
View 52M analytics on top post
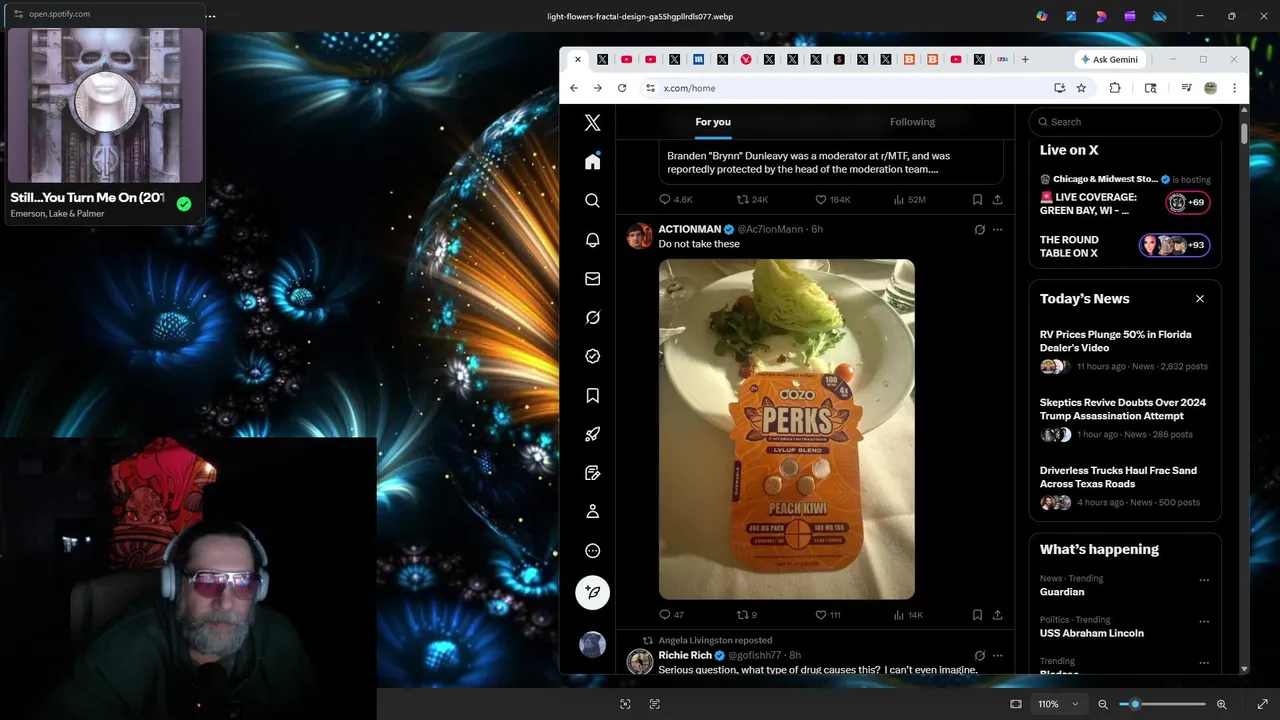pos(909,200)
